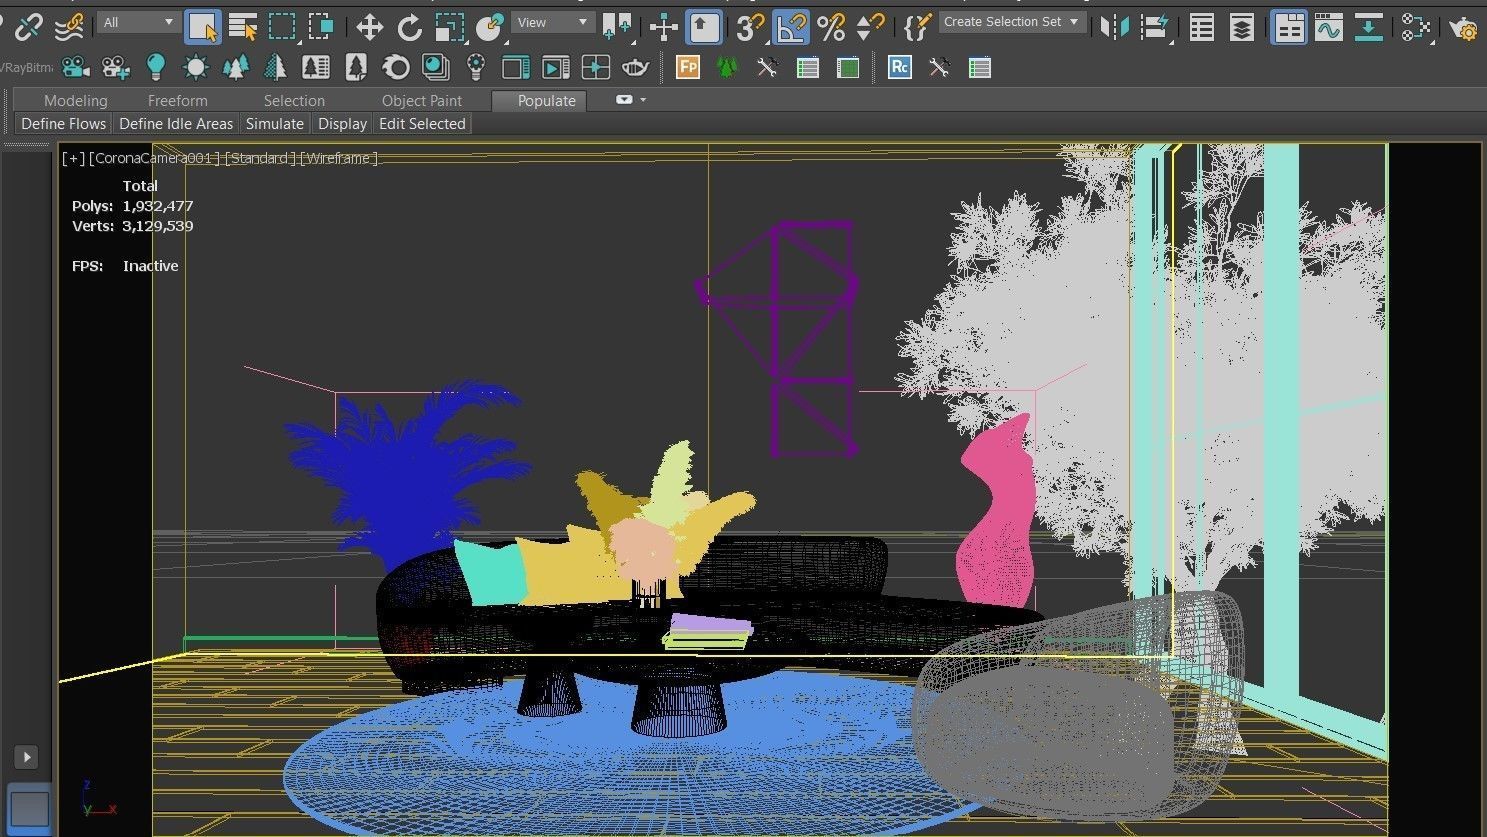This screenshot has height=837, width=1487.
Task: Click the Display panel button
Action: coord(342,124)
